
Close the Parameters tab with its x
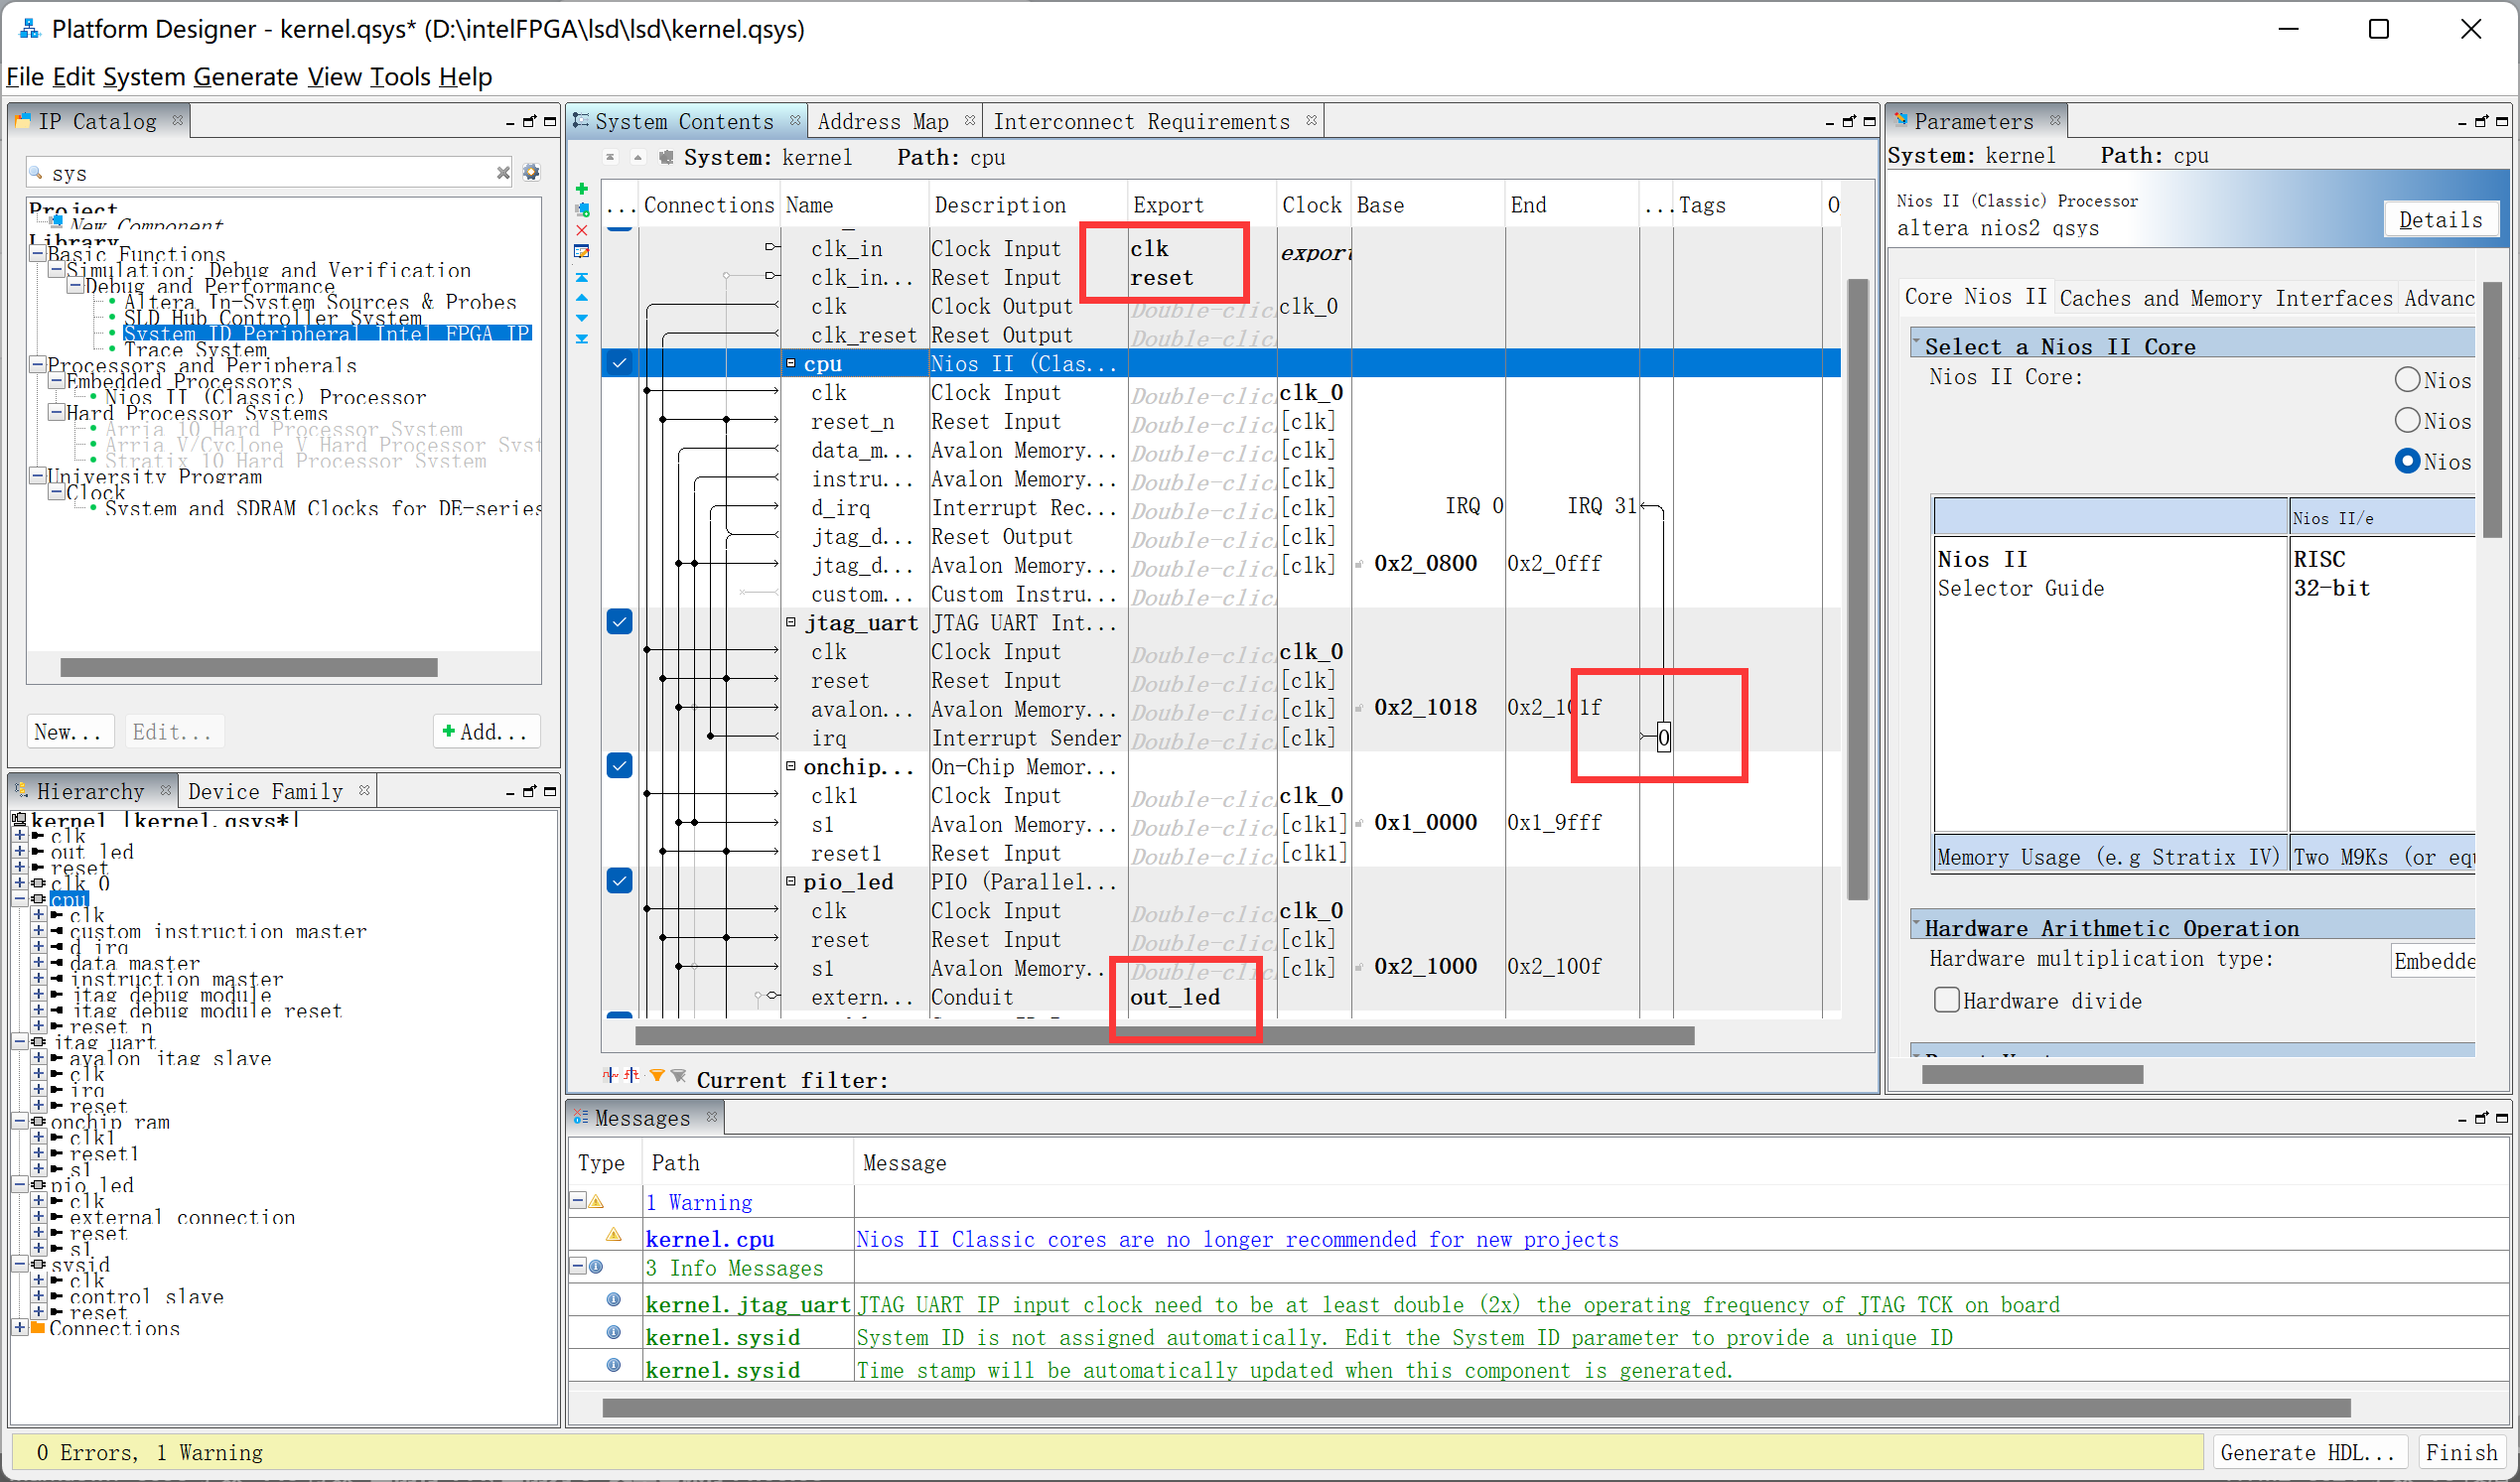2054,120
